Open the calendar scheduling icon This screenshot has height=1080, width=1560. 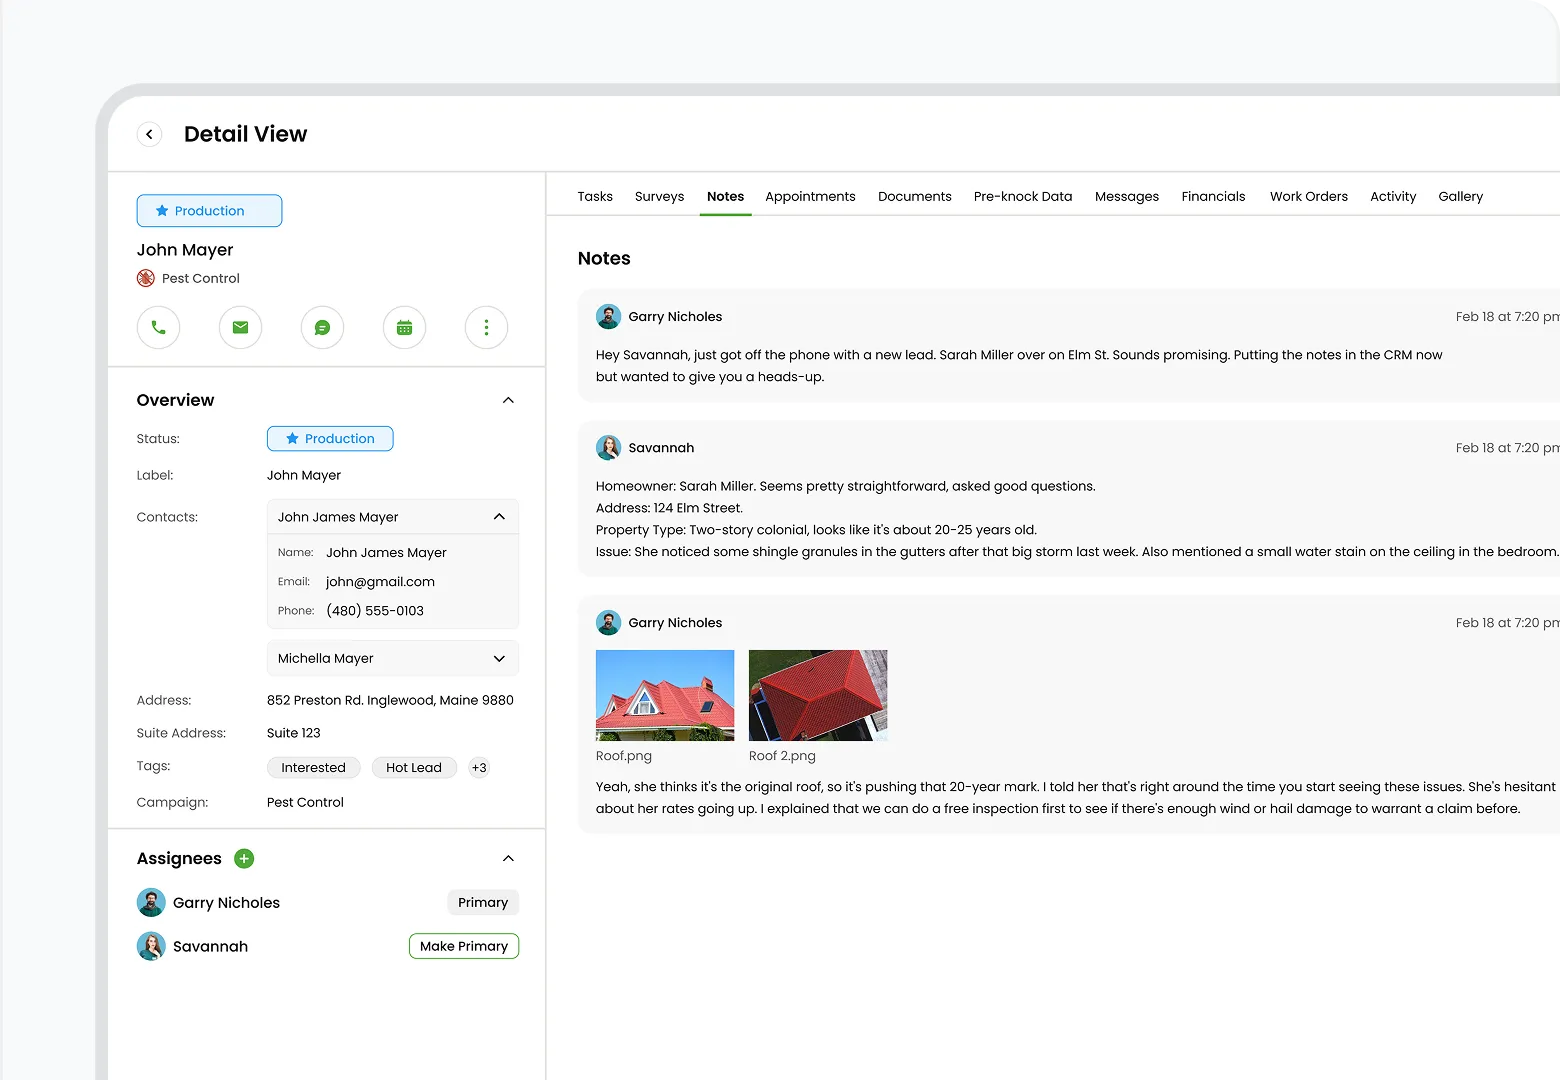[x=404, y=327]
